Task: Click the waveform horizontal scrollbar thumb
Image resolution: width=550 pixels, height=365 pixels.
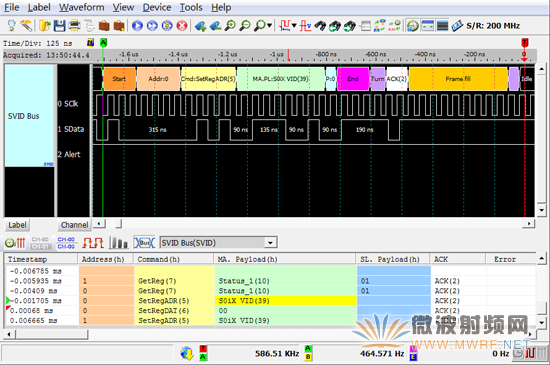Action: pos(119,223)
